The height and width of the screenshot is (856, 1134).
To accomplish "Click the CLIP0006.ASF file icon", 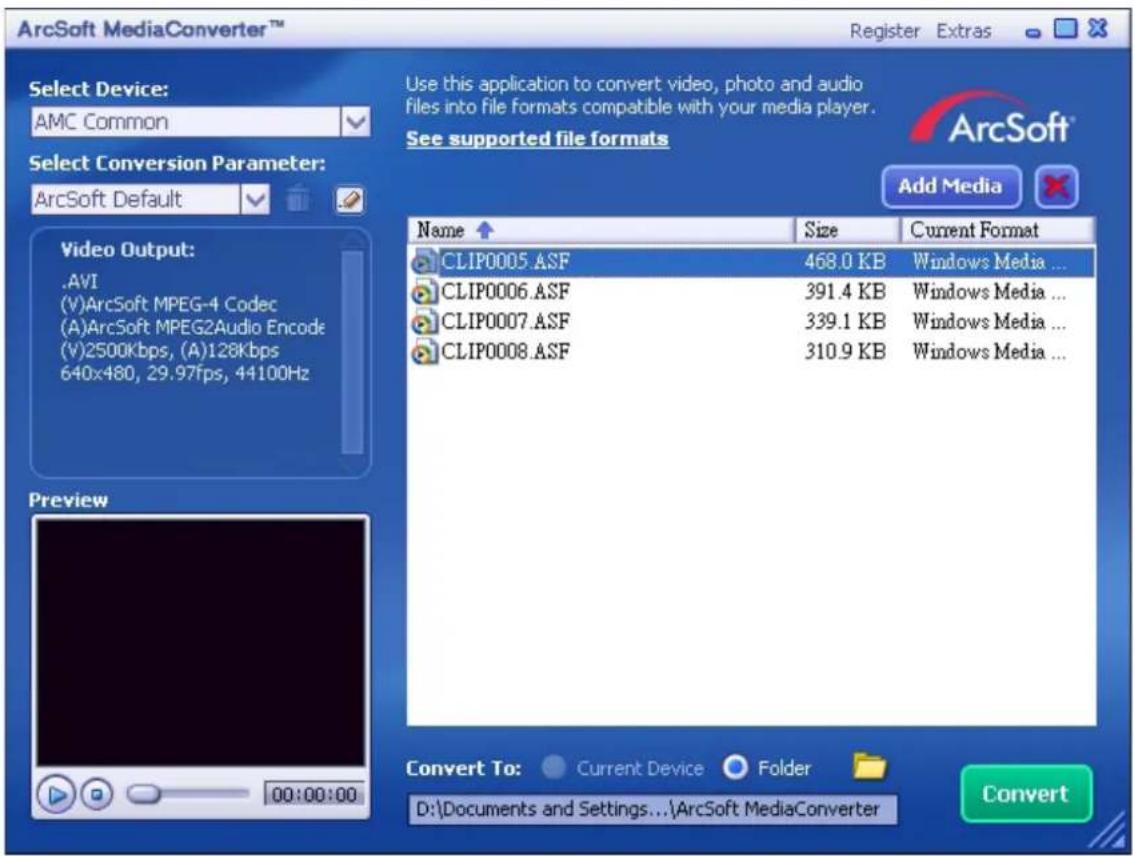I will 425,292.
